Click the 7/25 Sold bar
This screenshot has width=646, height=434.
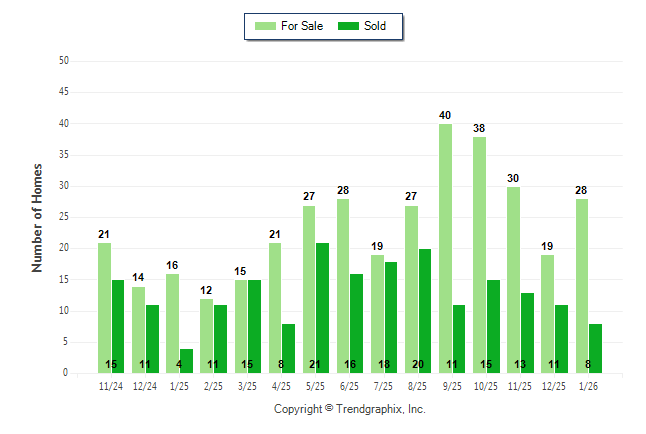click(390, 317)
